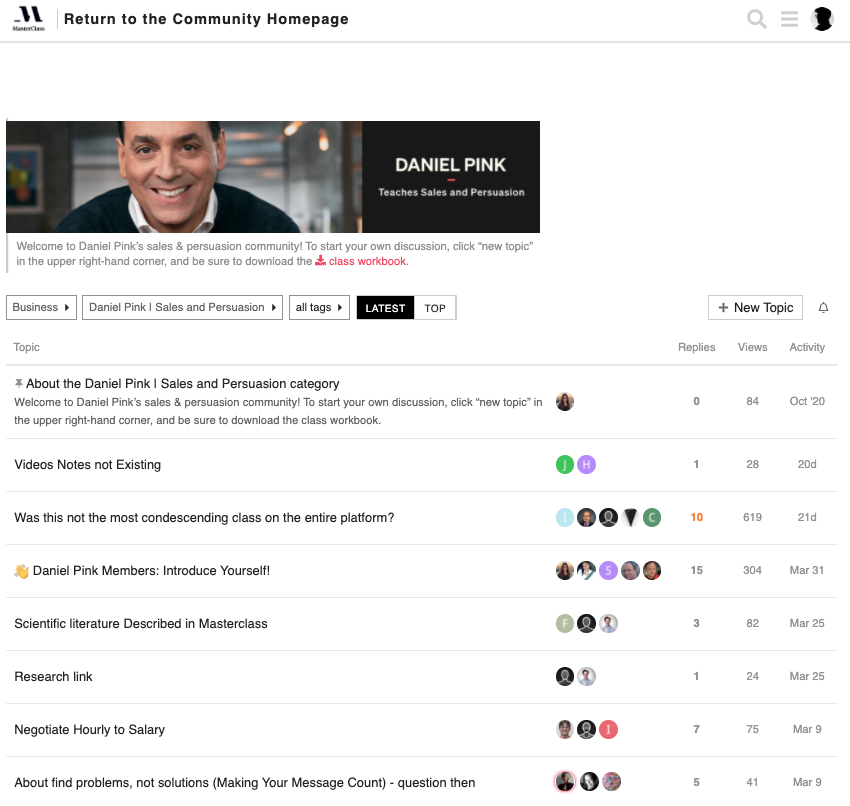This screenshot has height=806, width=850.
Task: Click red I avatar on Negotiate Hourly row
Action: click(608, 730)
